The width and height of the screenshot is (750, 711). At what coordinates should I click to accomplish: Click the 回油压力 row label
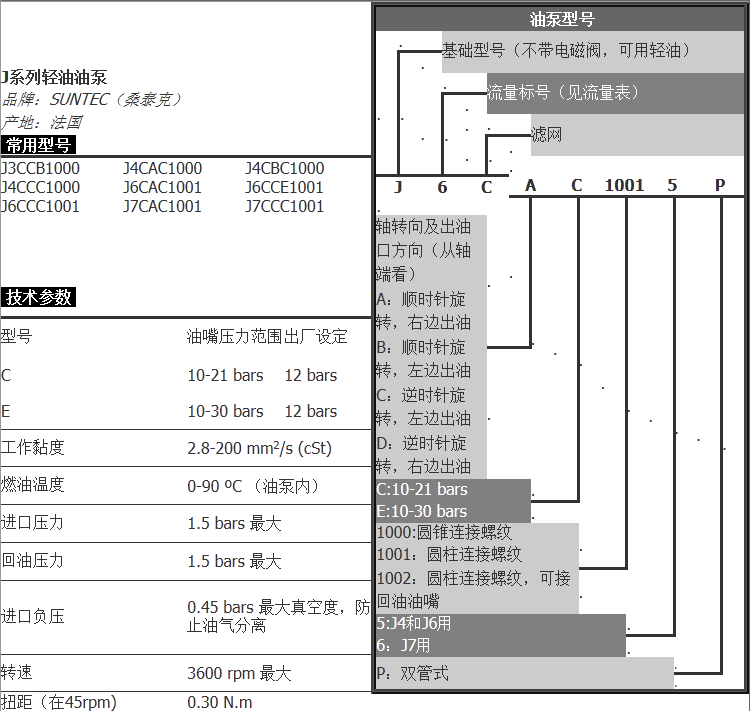pyautogui.click(x=32, y=560)
